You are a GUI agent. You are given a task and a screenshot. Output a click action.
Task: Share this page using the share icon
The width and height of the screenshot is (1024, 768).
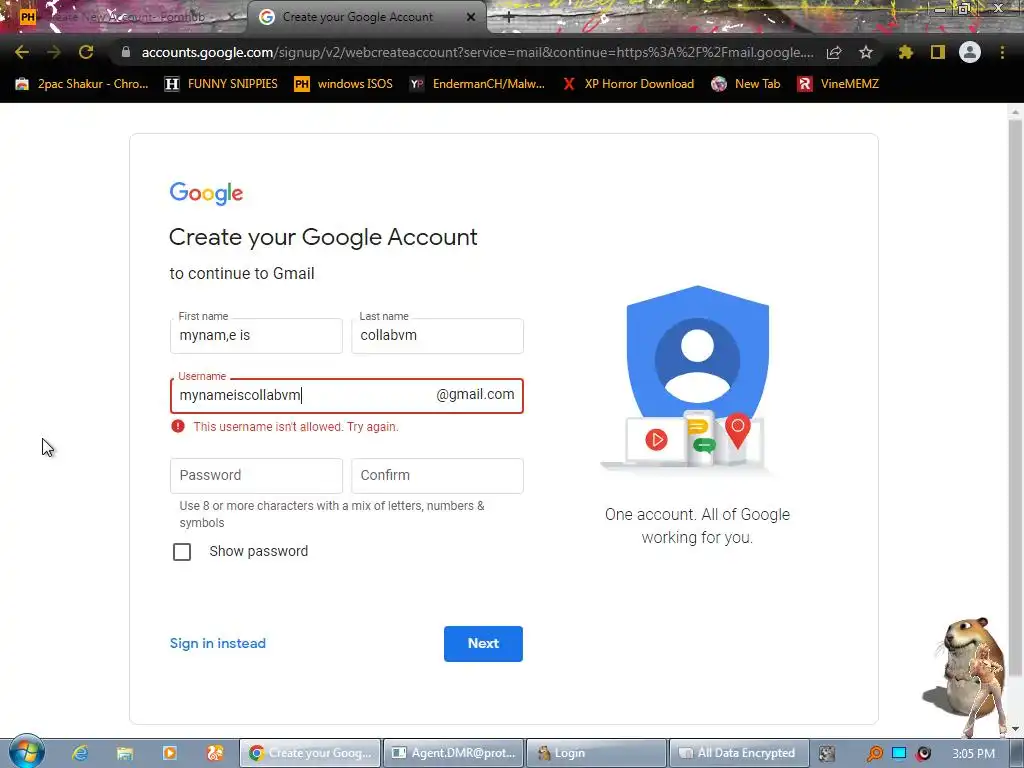pos(834,52)
